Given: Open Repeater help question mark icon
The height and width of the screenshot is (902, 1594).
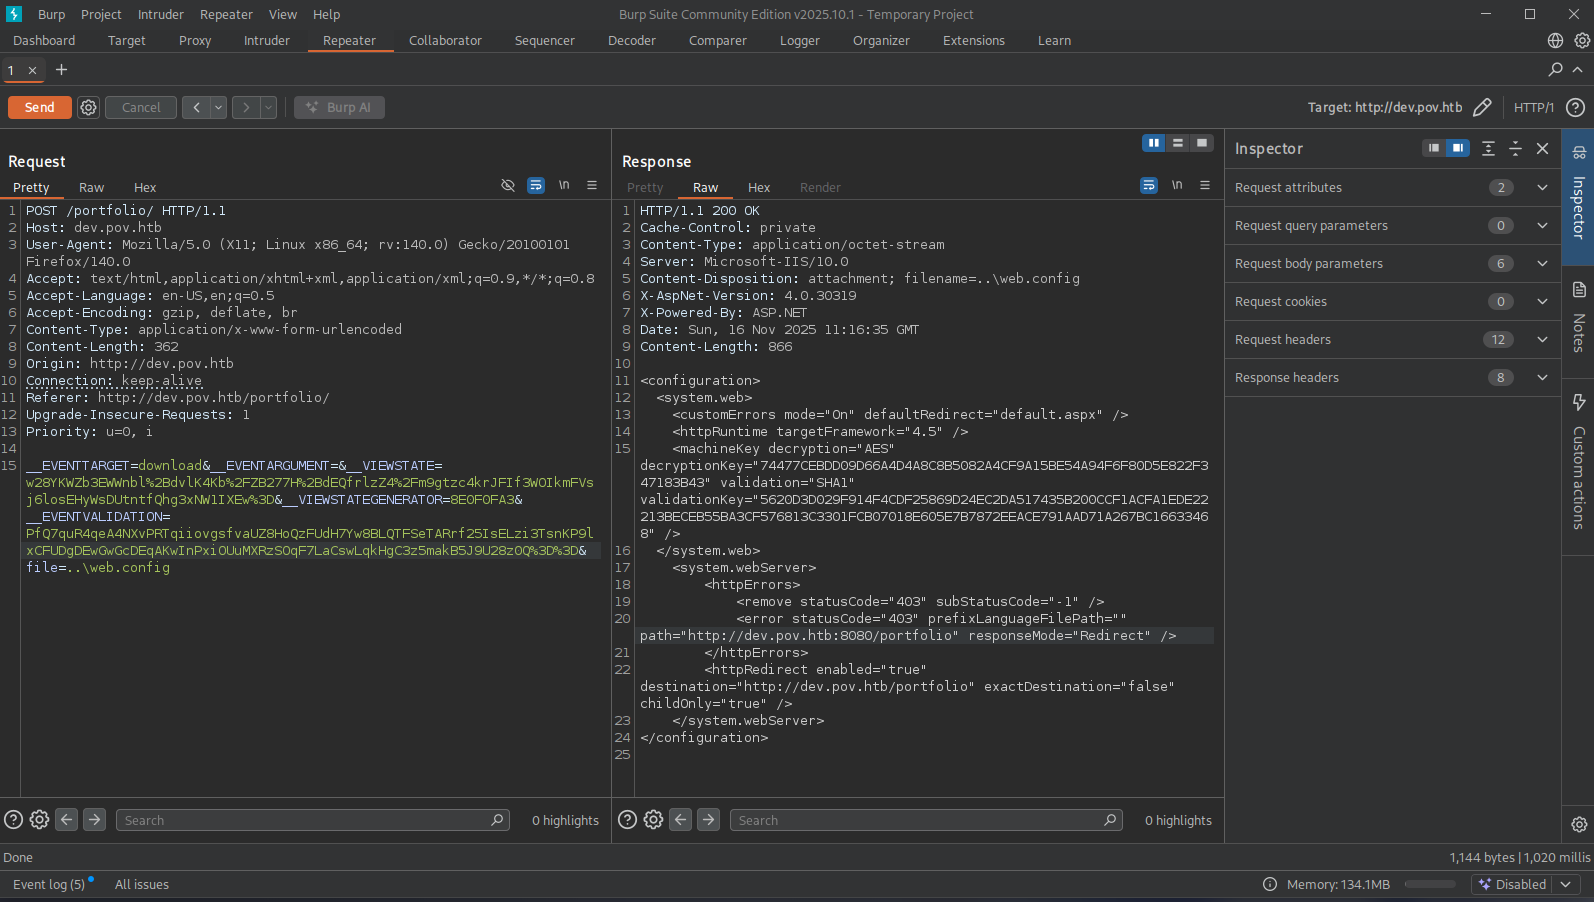Looking at the screenshot, I should click(x=1575, y=107).
